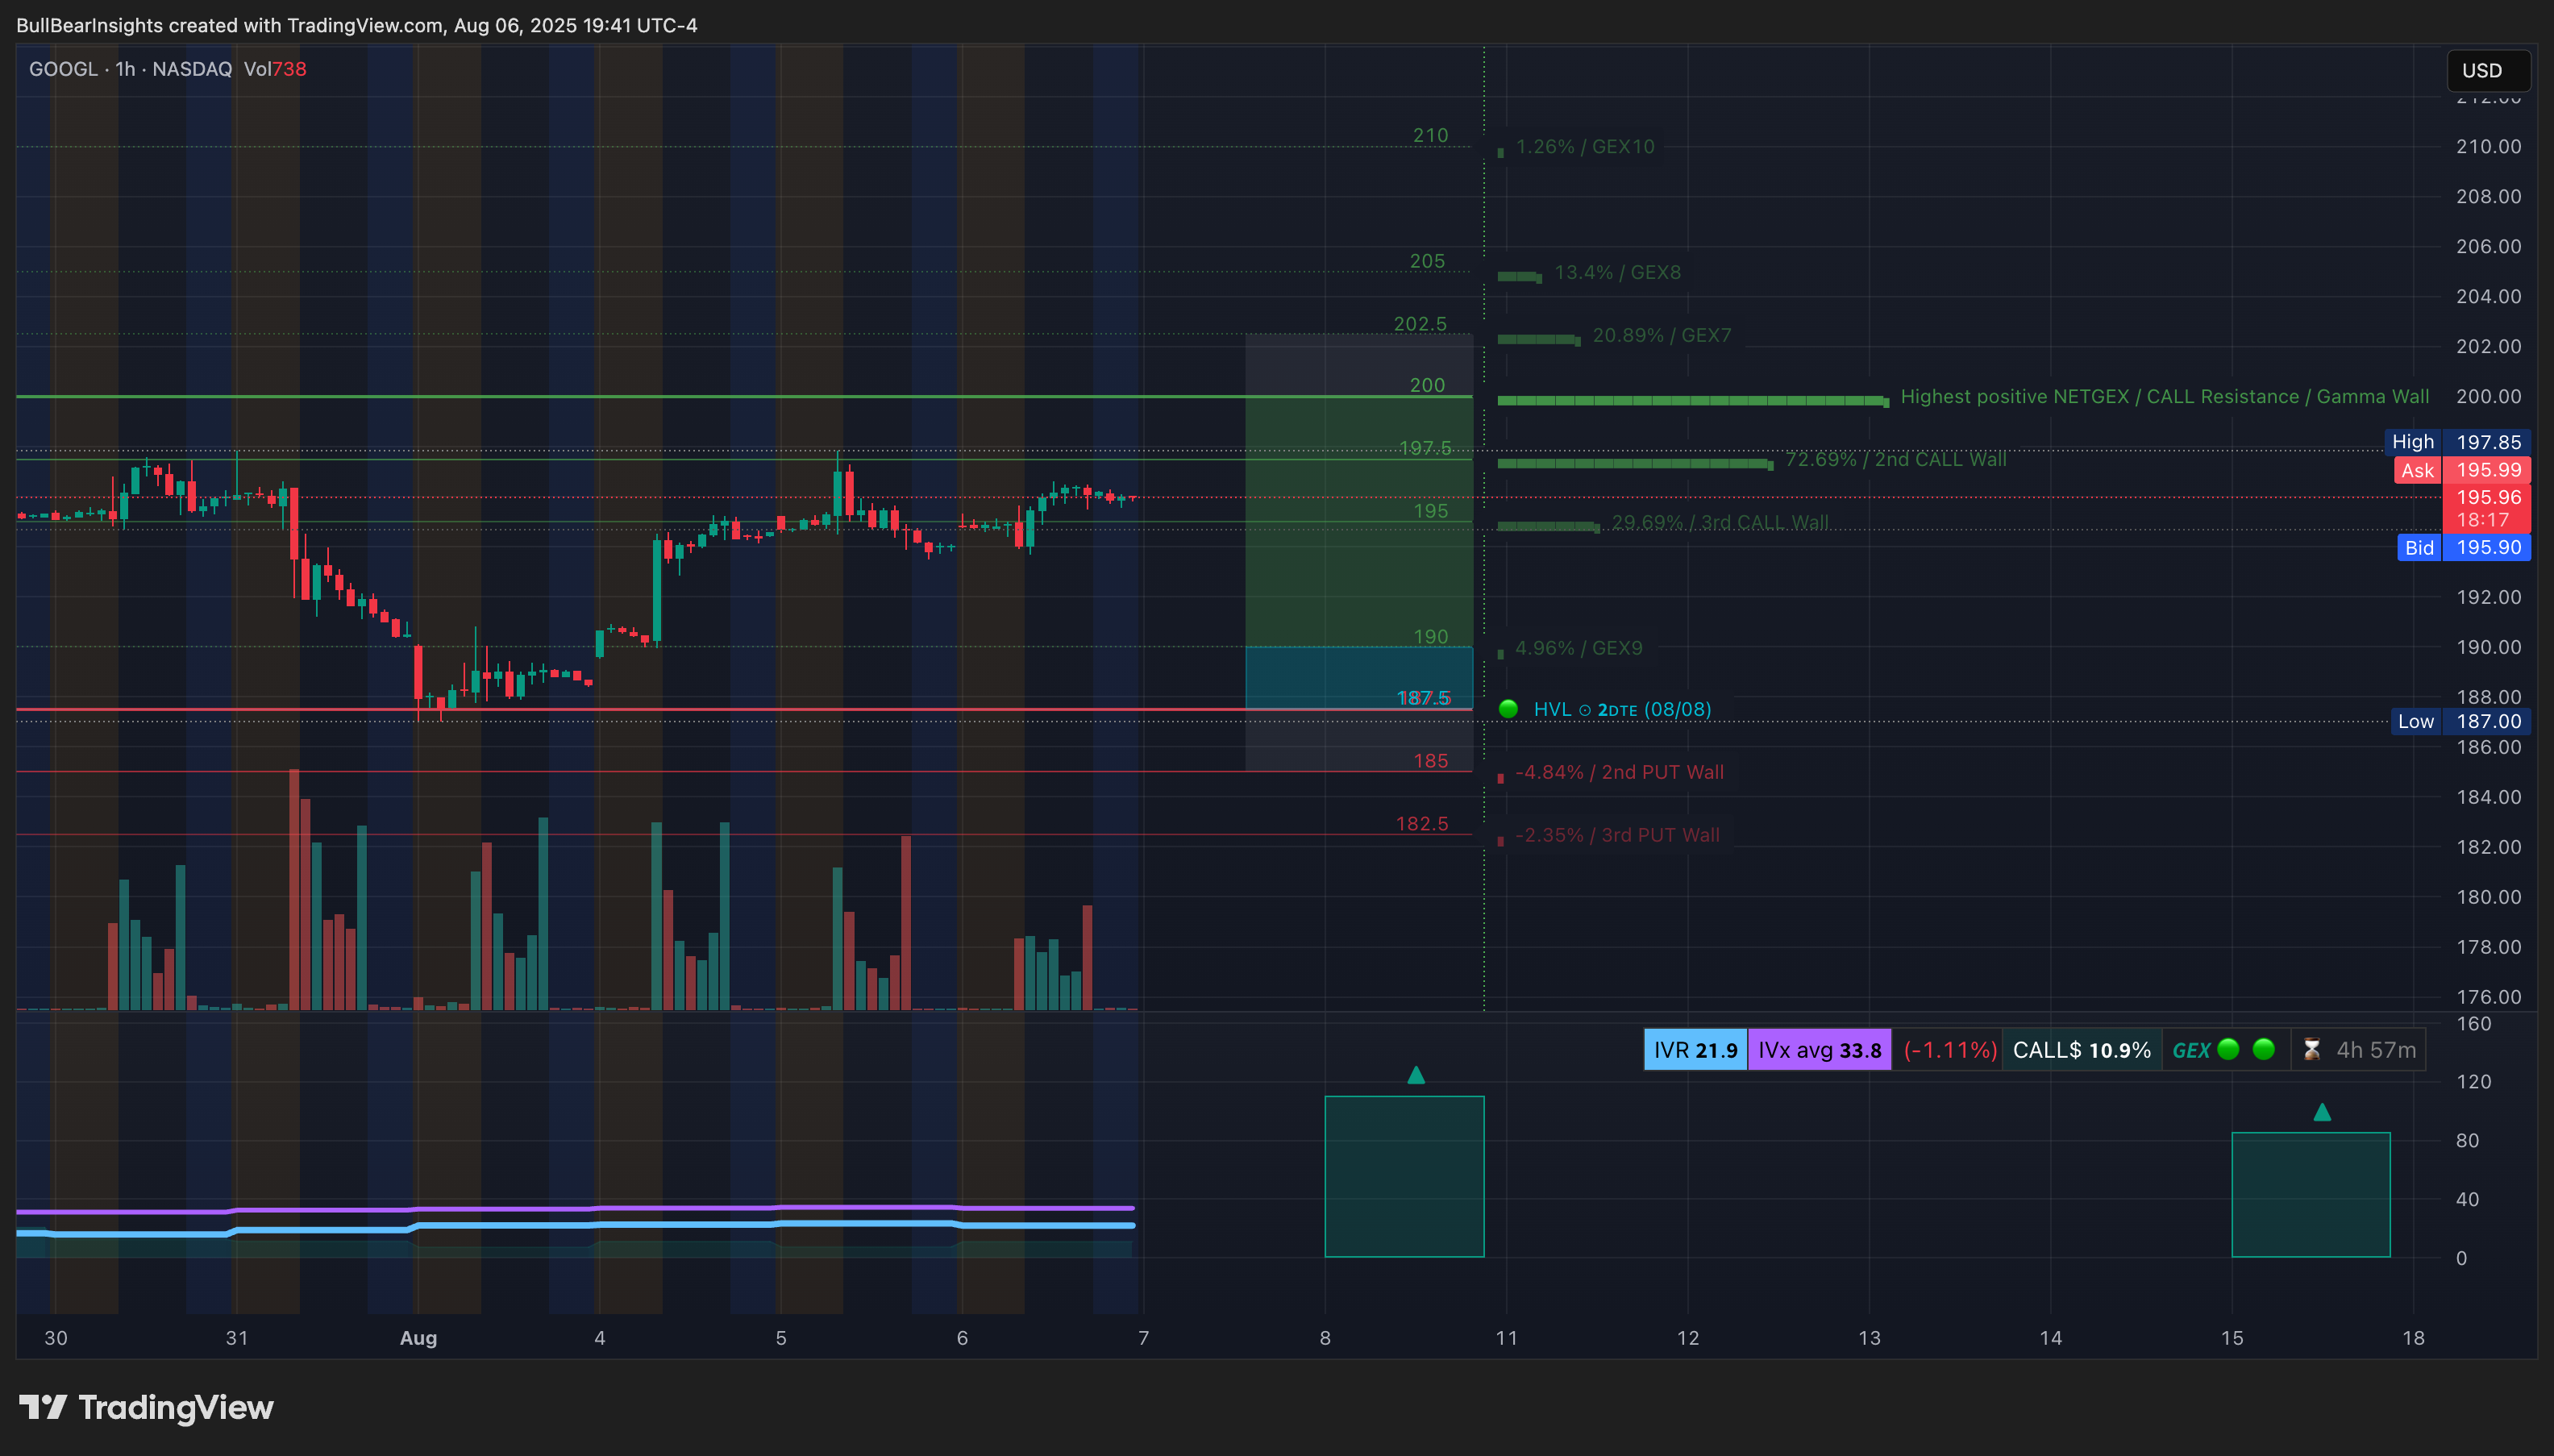Viewport: 2554px width, 1456px height.
Task: Click the -4.84% 2nd PUT Wall label
Action: click(1619, 772)
